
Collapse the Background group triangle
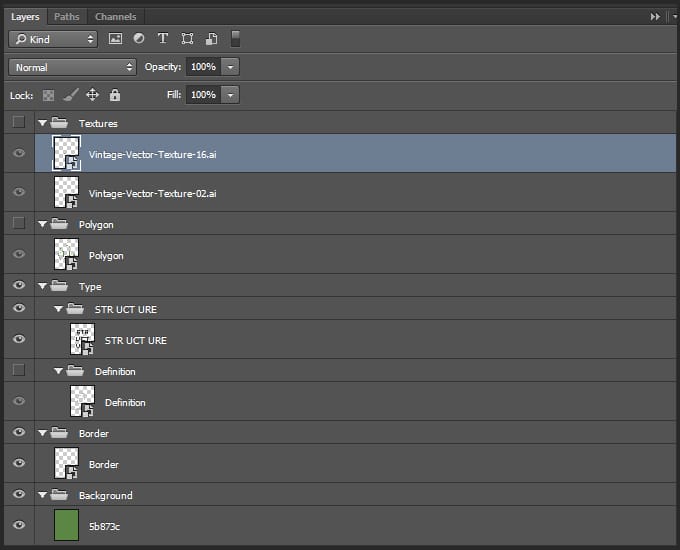coord(42,495)
